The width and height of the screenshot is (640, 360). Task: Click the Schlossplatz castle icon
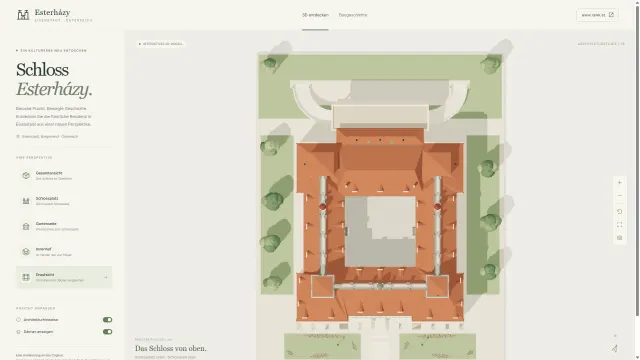[26, 201]
